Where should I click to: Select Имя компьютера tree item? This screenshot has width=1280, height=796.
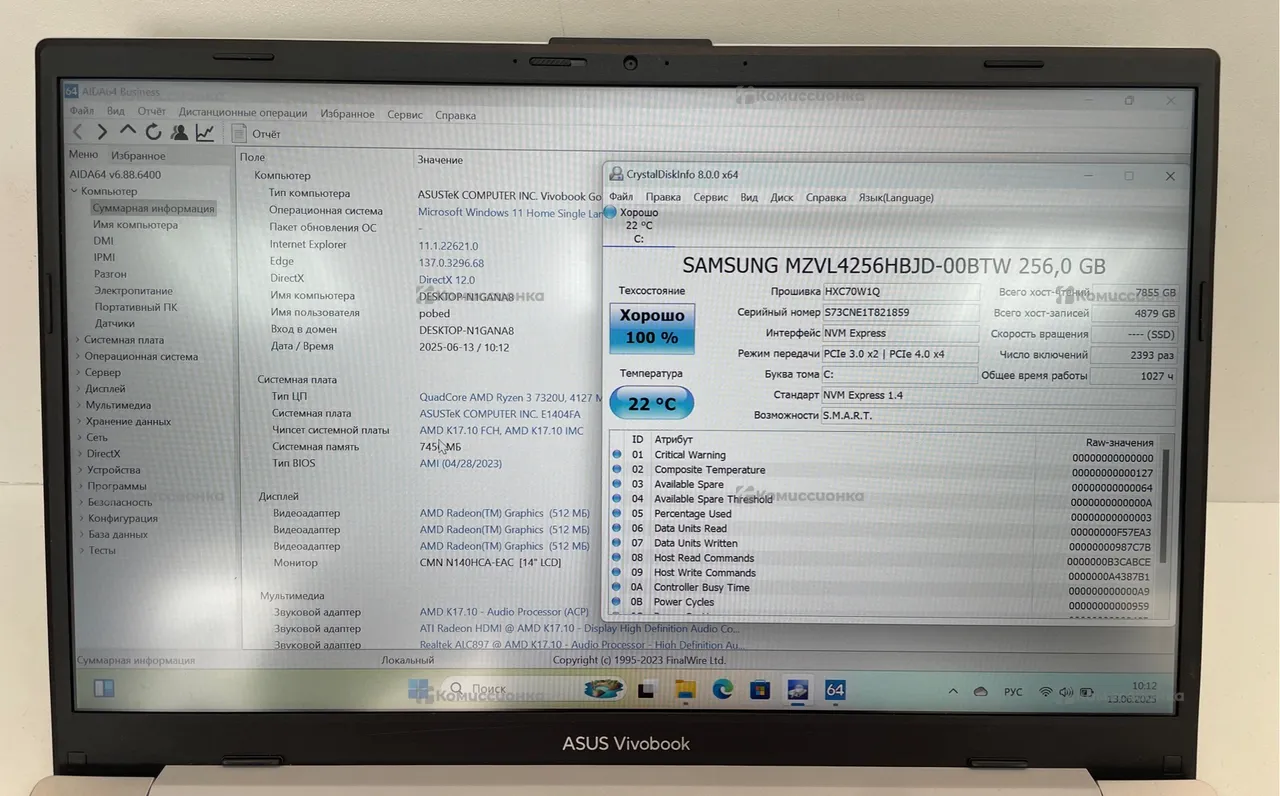[x=135, y=225]
